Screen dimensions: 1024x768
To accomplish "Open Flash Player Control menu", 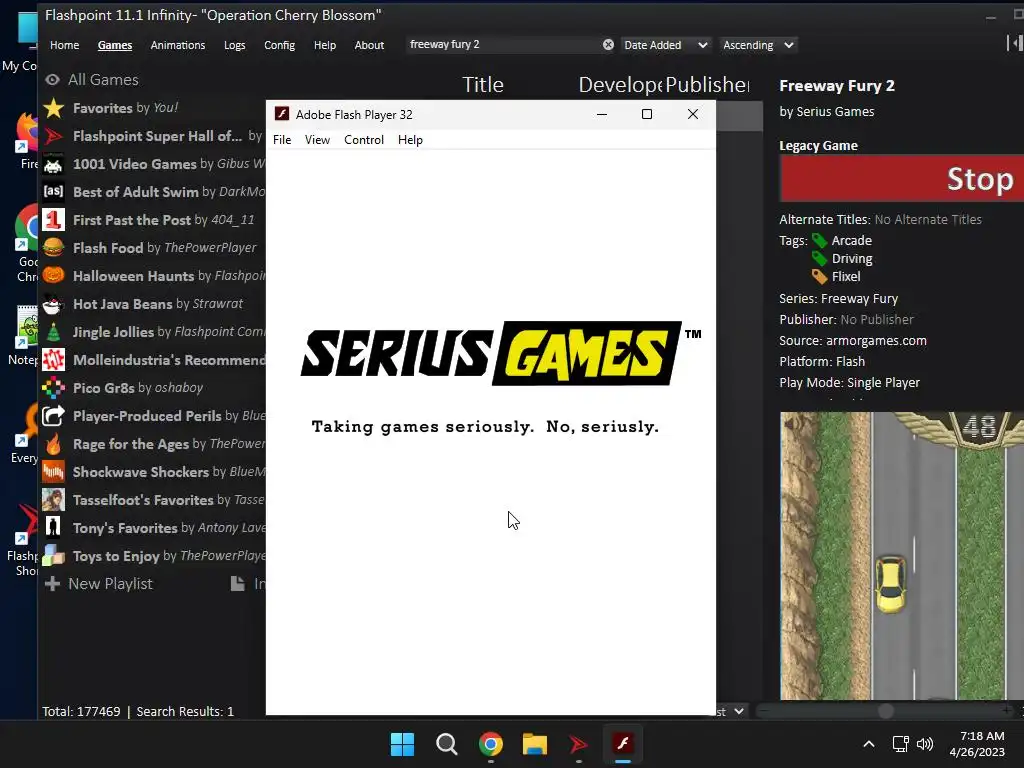I will (364, 140).
